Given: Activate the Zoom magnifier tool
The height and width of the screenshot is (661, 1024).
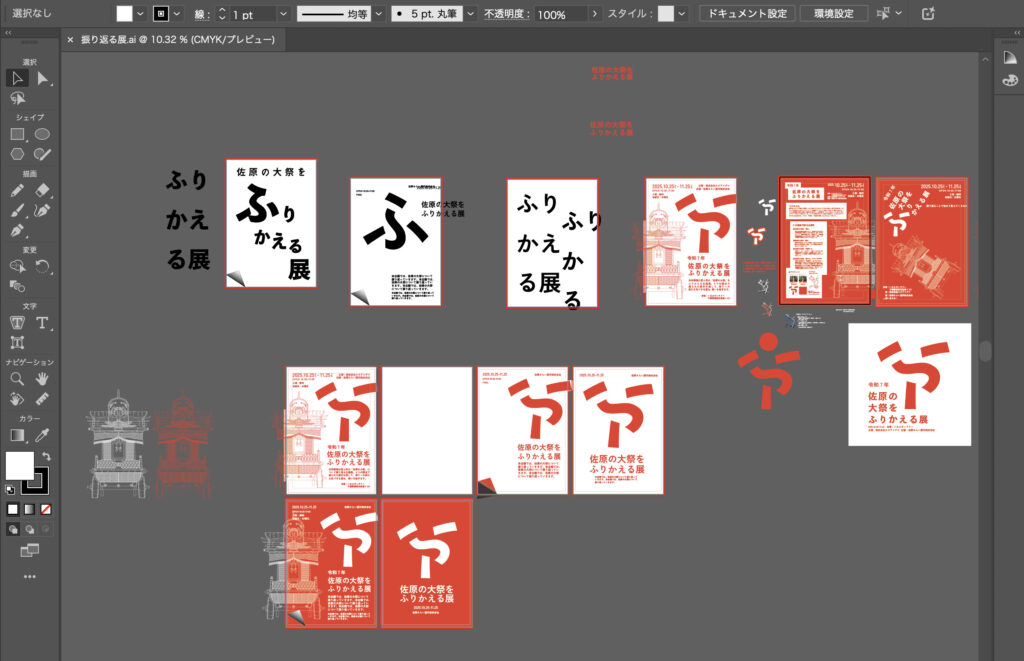Looking at the screenshot, I should [17, 379].
